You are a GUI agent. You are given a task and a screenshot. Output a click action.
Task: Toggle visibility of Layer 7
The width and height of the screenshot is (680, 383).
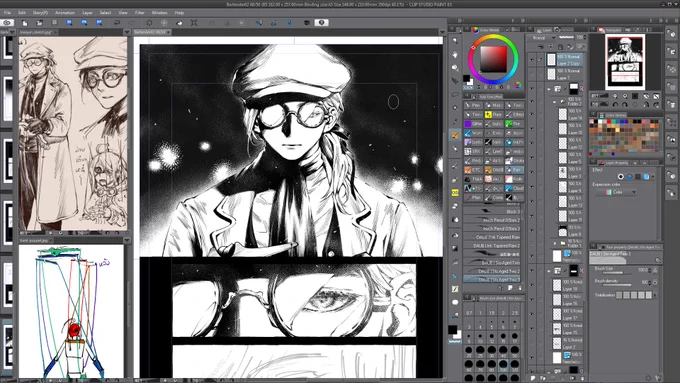[532, 74]
